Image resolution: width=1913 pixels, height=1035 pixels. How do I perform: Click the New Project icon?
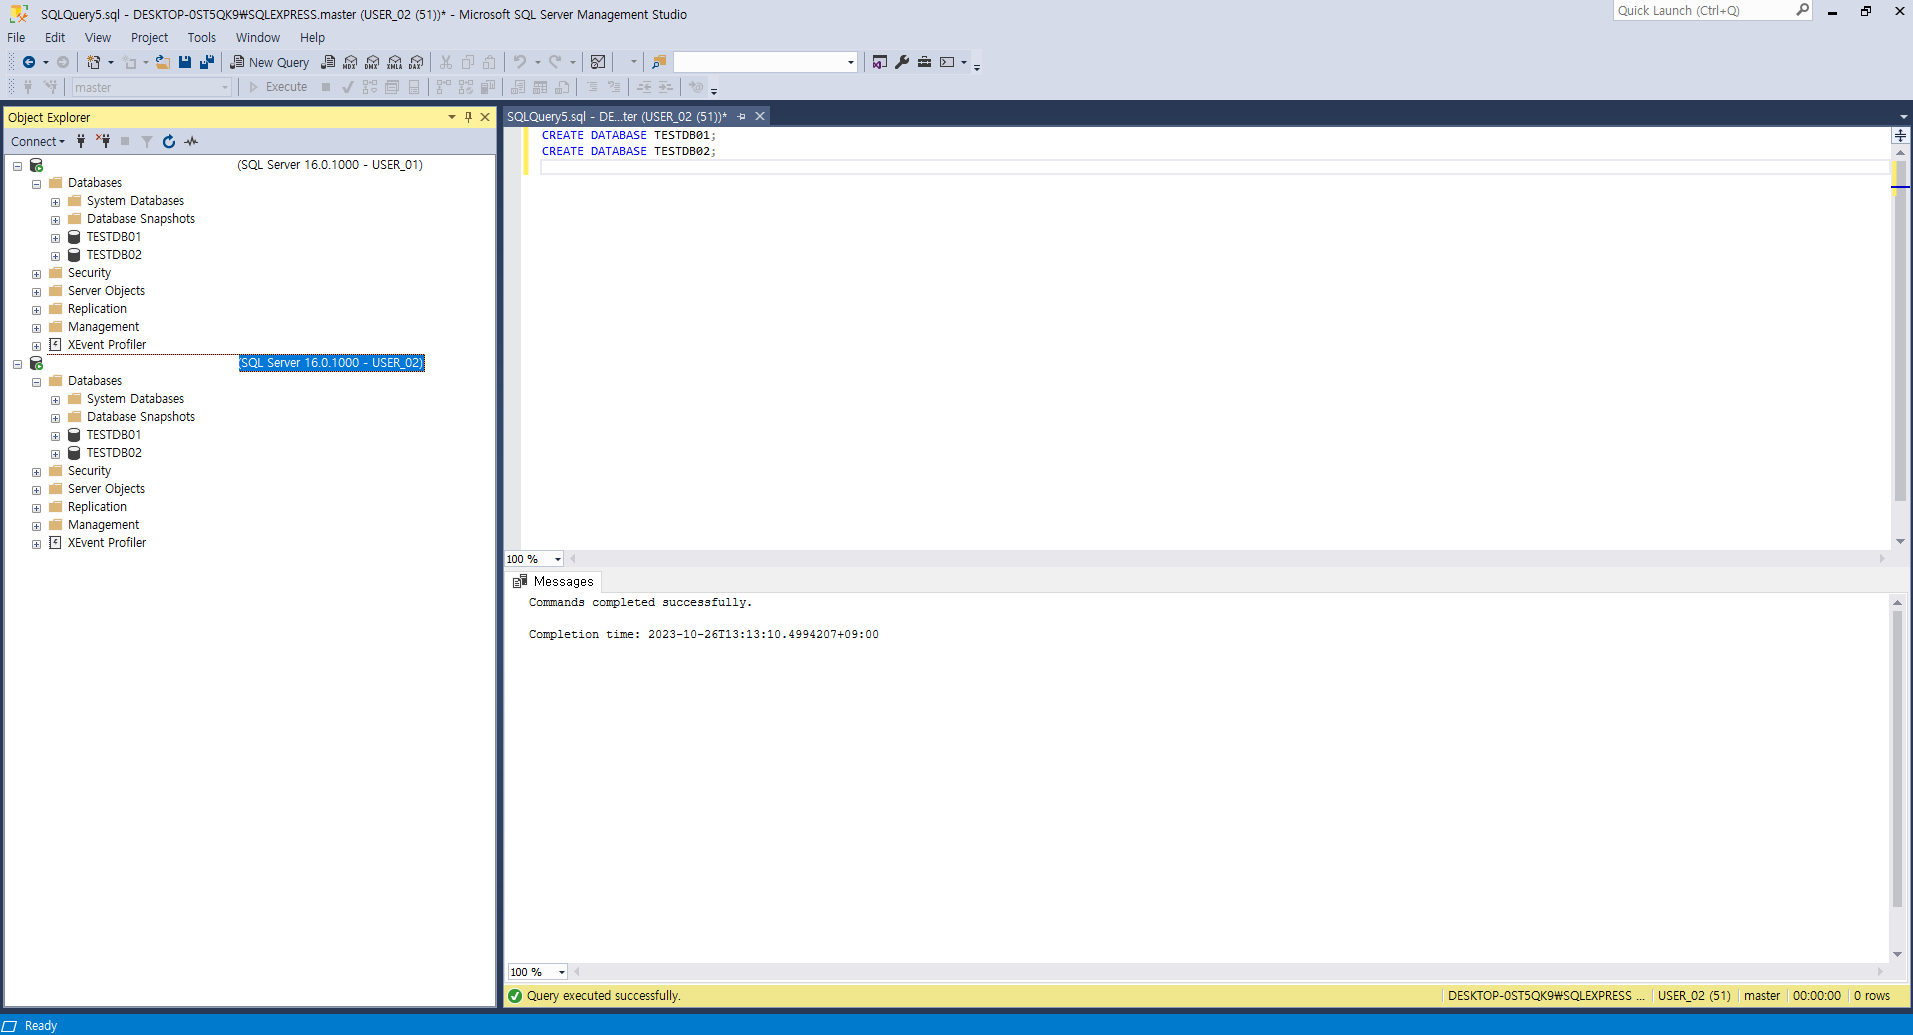click(x=93, y=62)
